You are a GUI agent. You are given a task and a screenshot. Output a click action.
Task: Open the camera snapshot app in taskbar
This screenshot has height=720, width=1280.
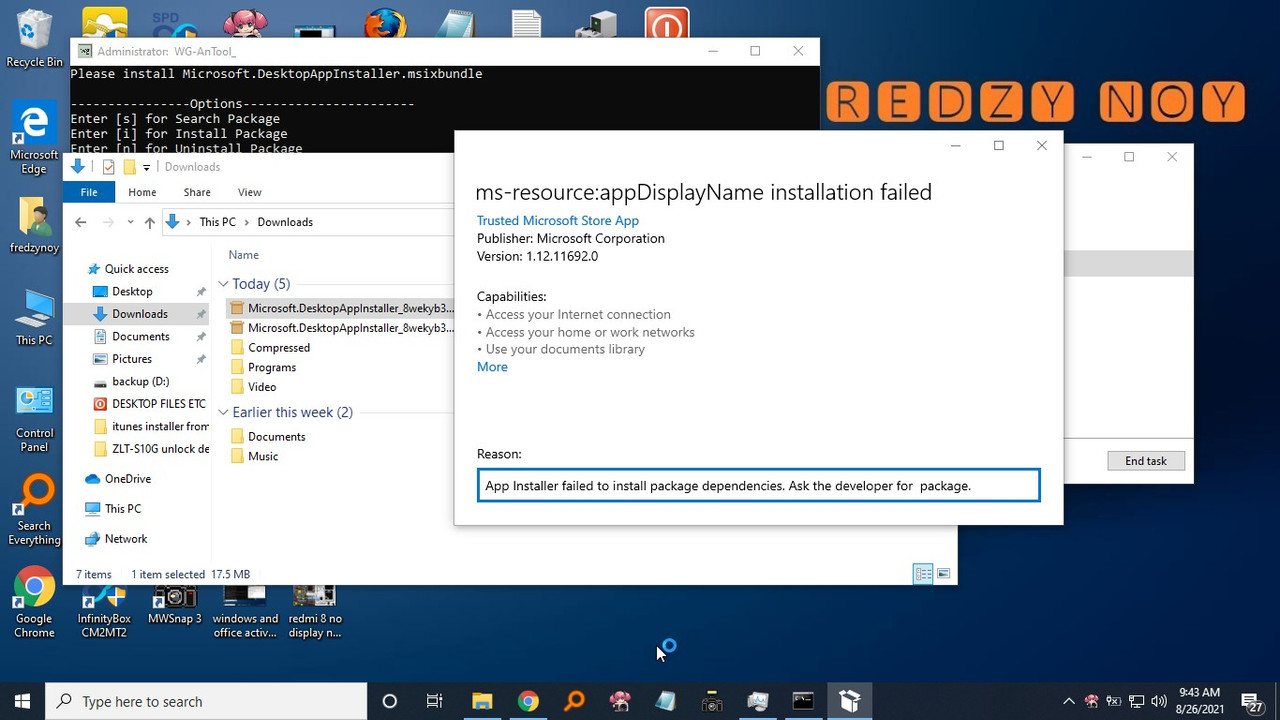pos(711,701)
